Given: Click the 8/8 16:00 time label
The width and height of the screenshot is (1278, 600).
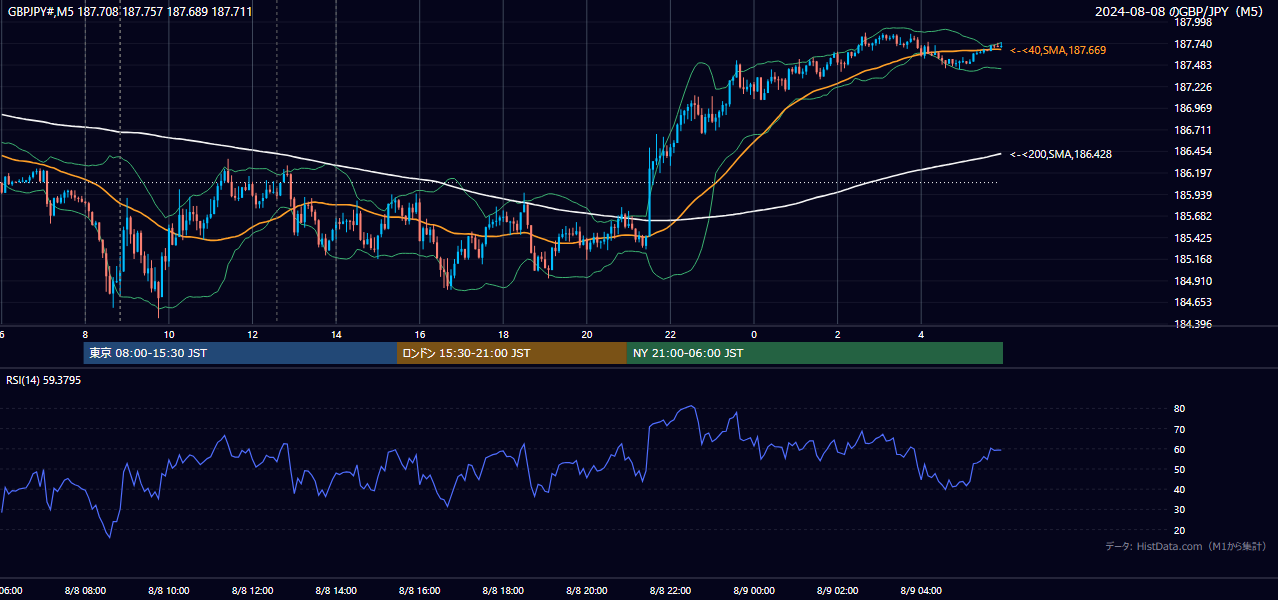Looking at the screenshot, I should (x=420, y=591).
